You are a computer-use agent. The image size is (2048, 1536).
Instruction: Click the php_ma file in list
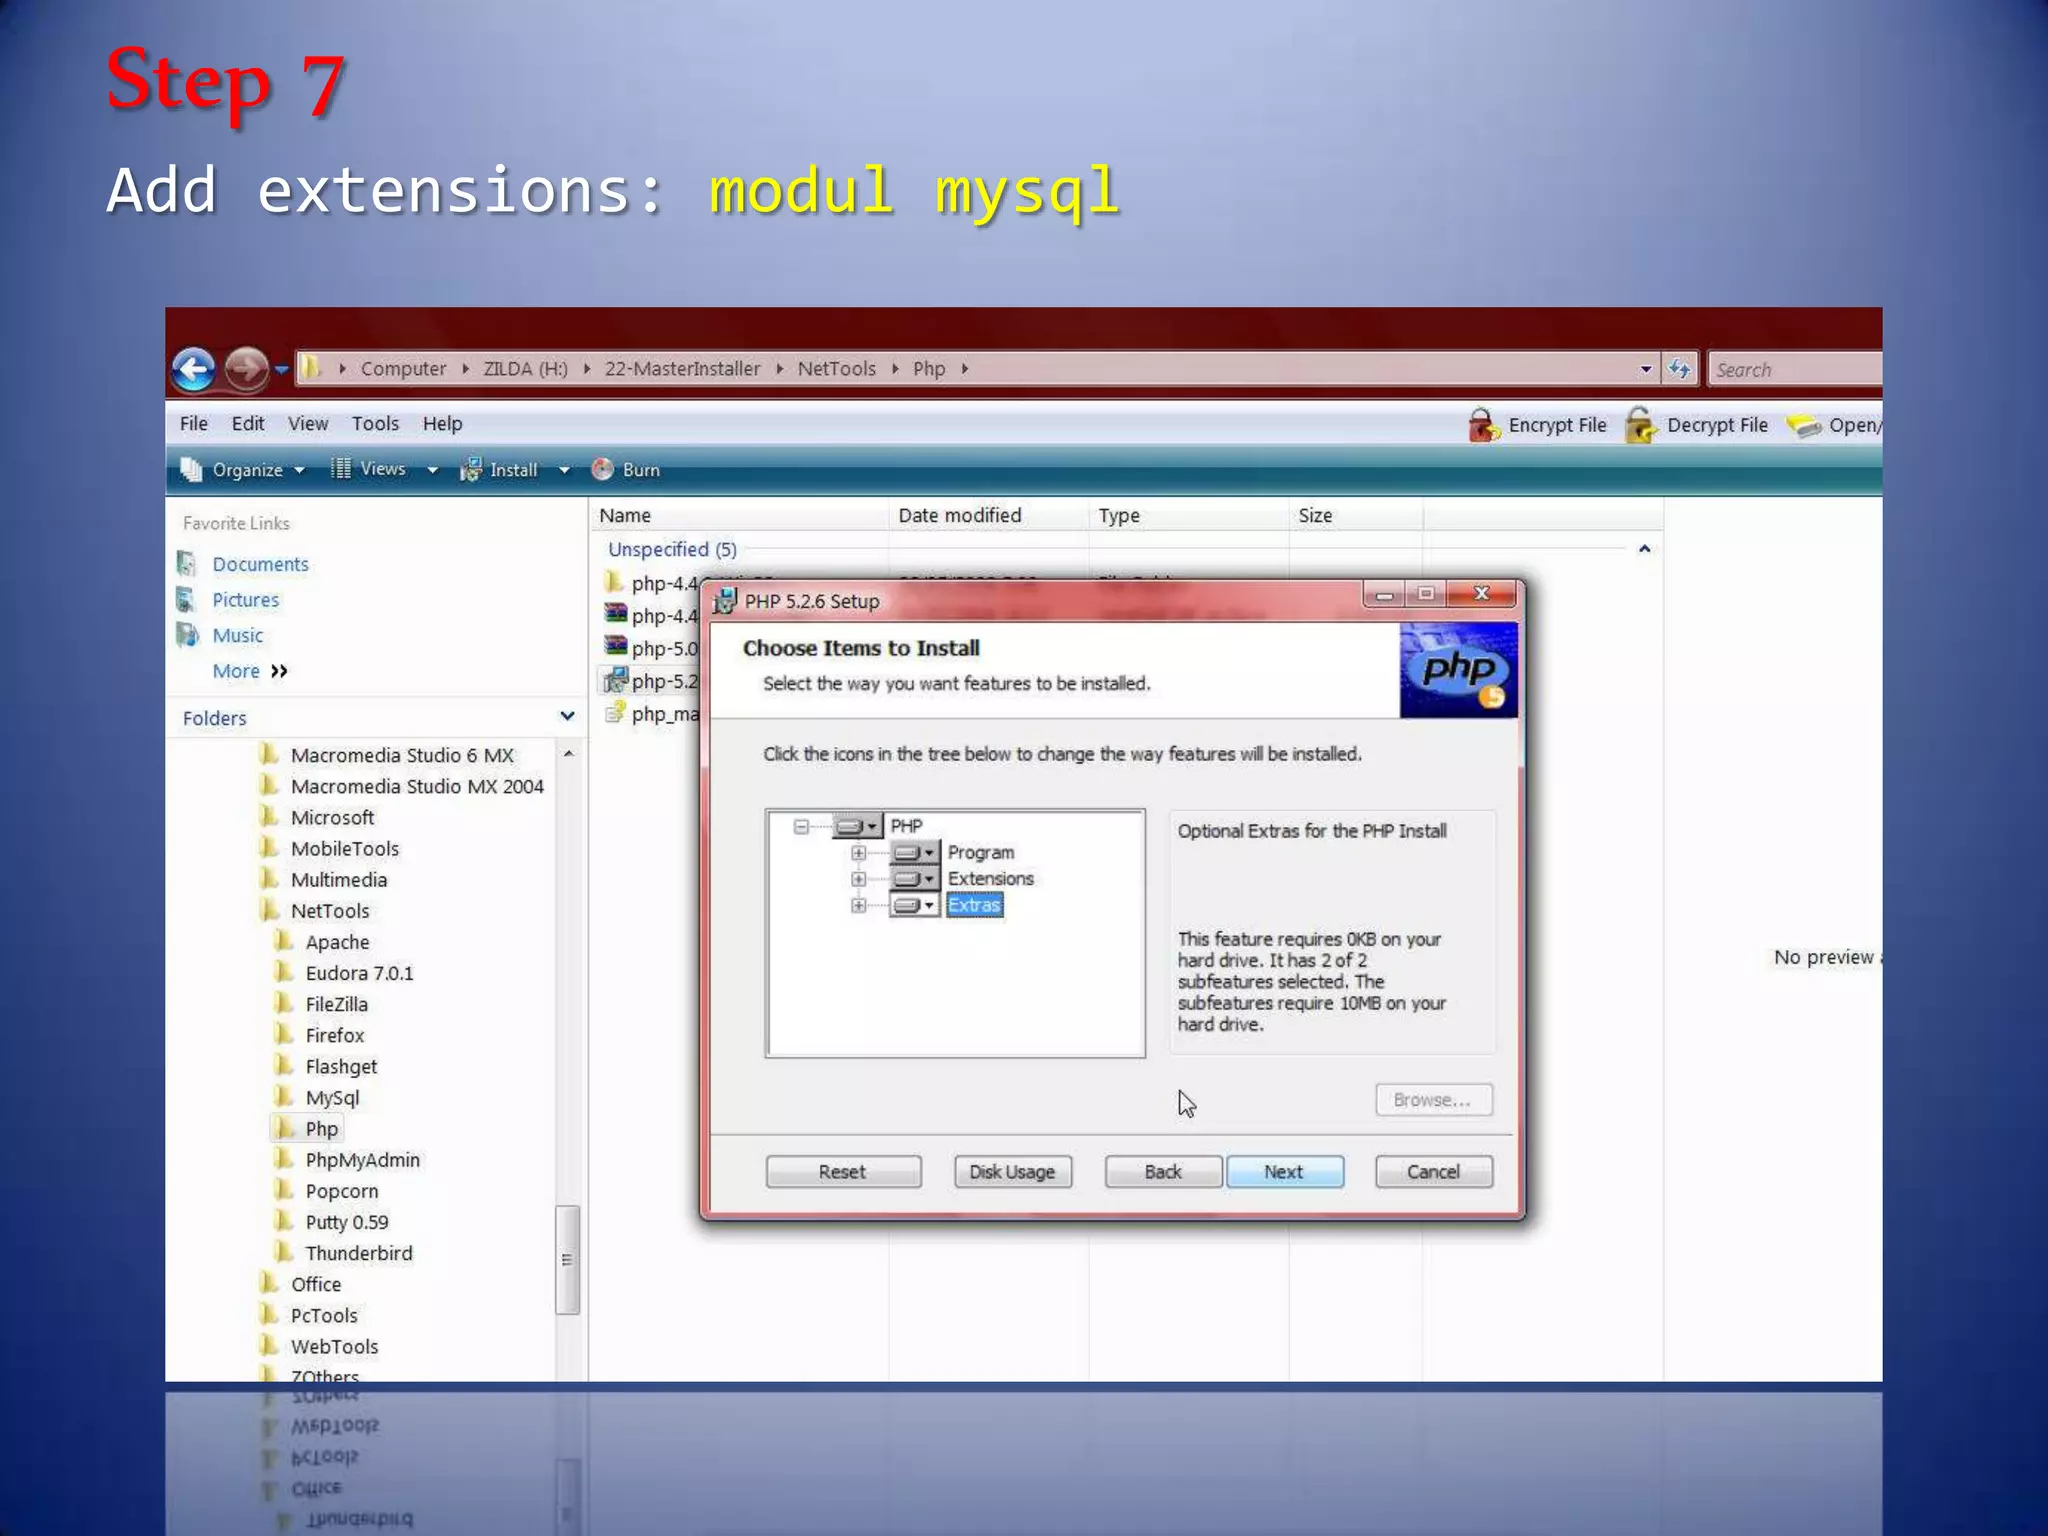click(652, 714)
